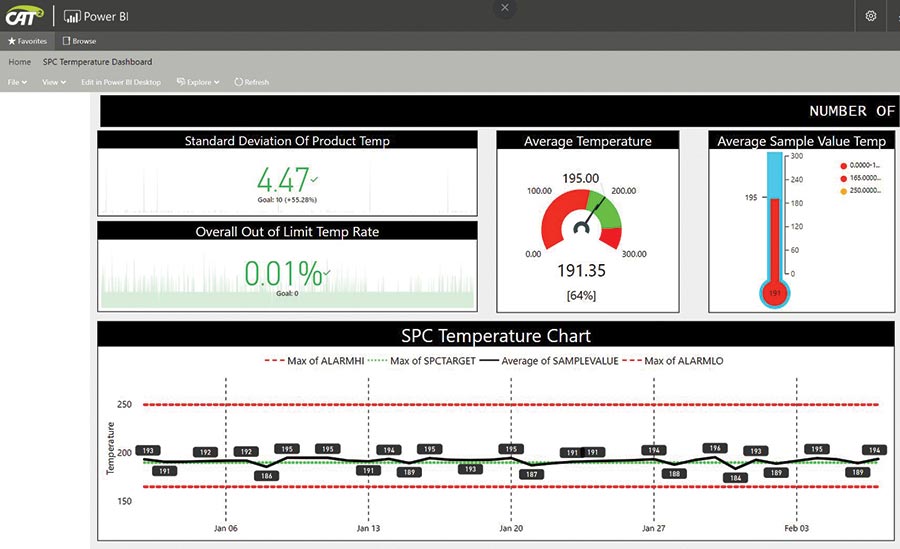This screenshot has height=549, width=900.
Task: Click the 4.47 standard deviation KPI value
Action: (283, 180)
